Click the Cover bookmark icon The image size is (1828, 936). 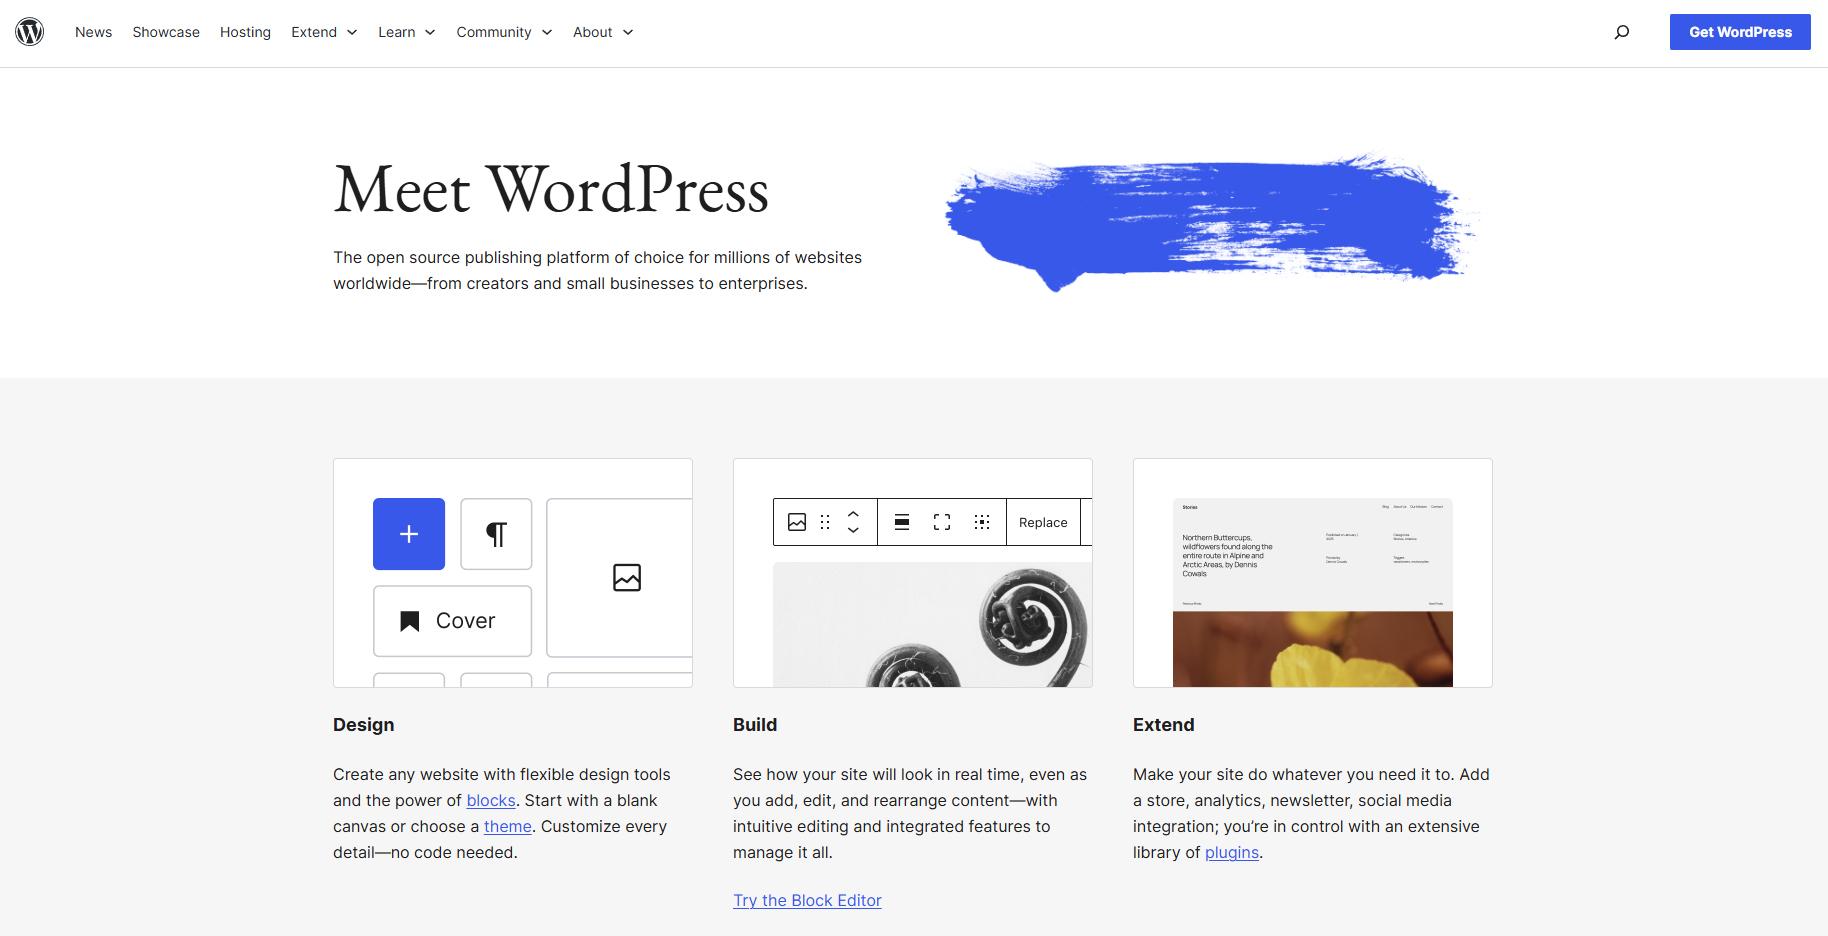pos(409,621)
